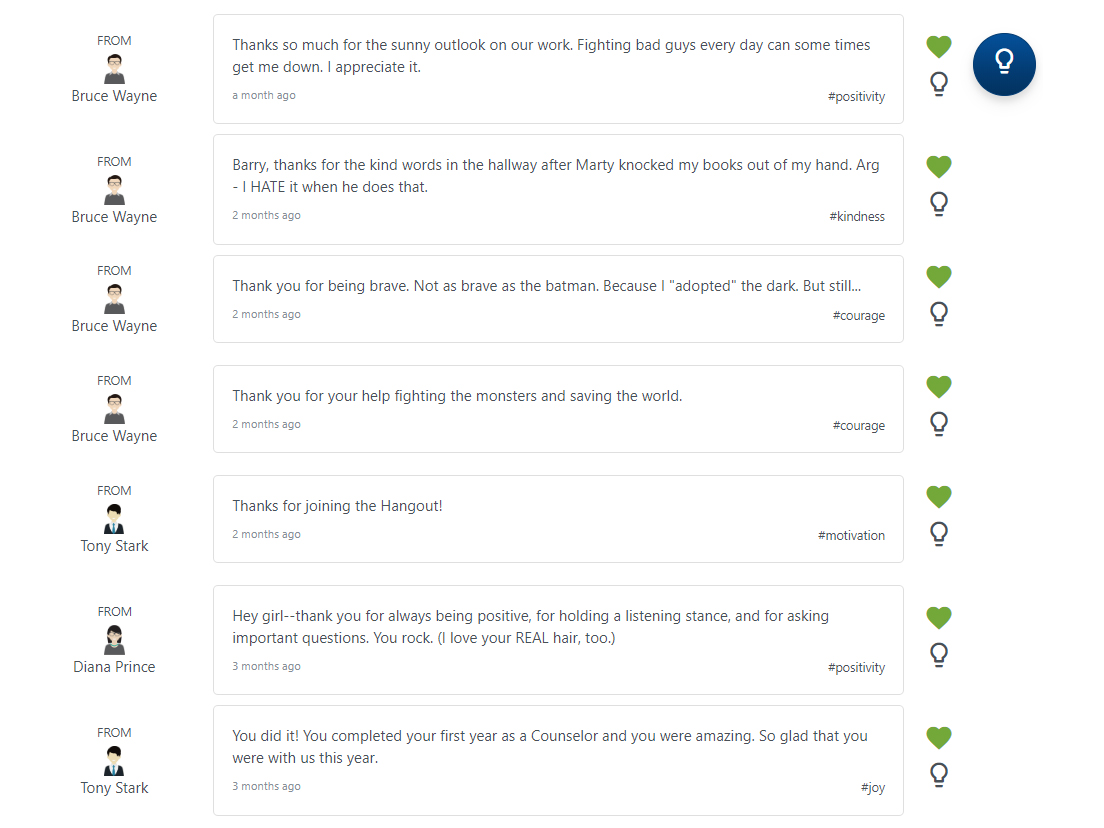The image size is (1104, 828).
Task: Open Diana Prince's avatar
Action: 114,640
